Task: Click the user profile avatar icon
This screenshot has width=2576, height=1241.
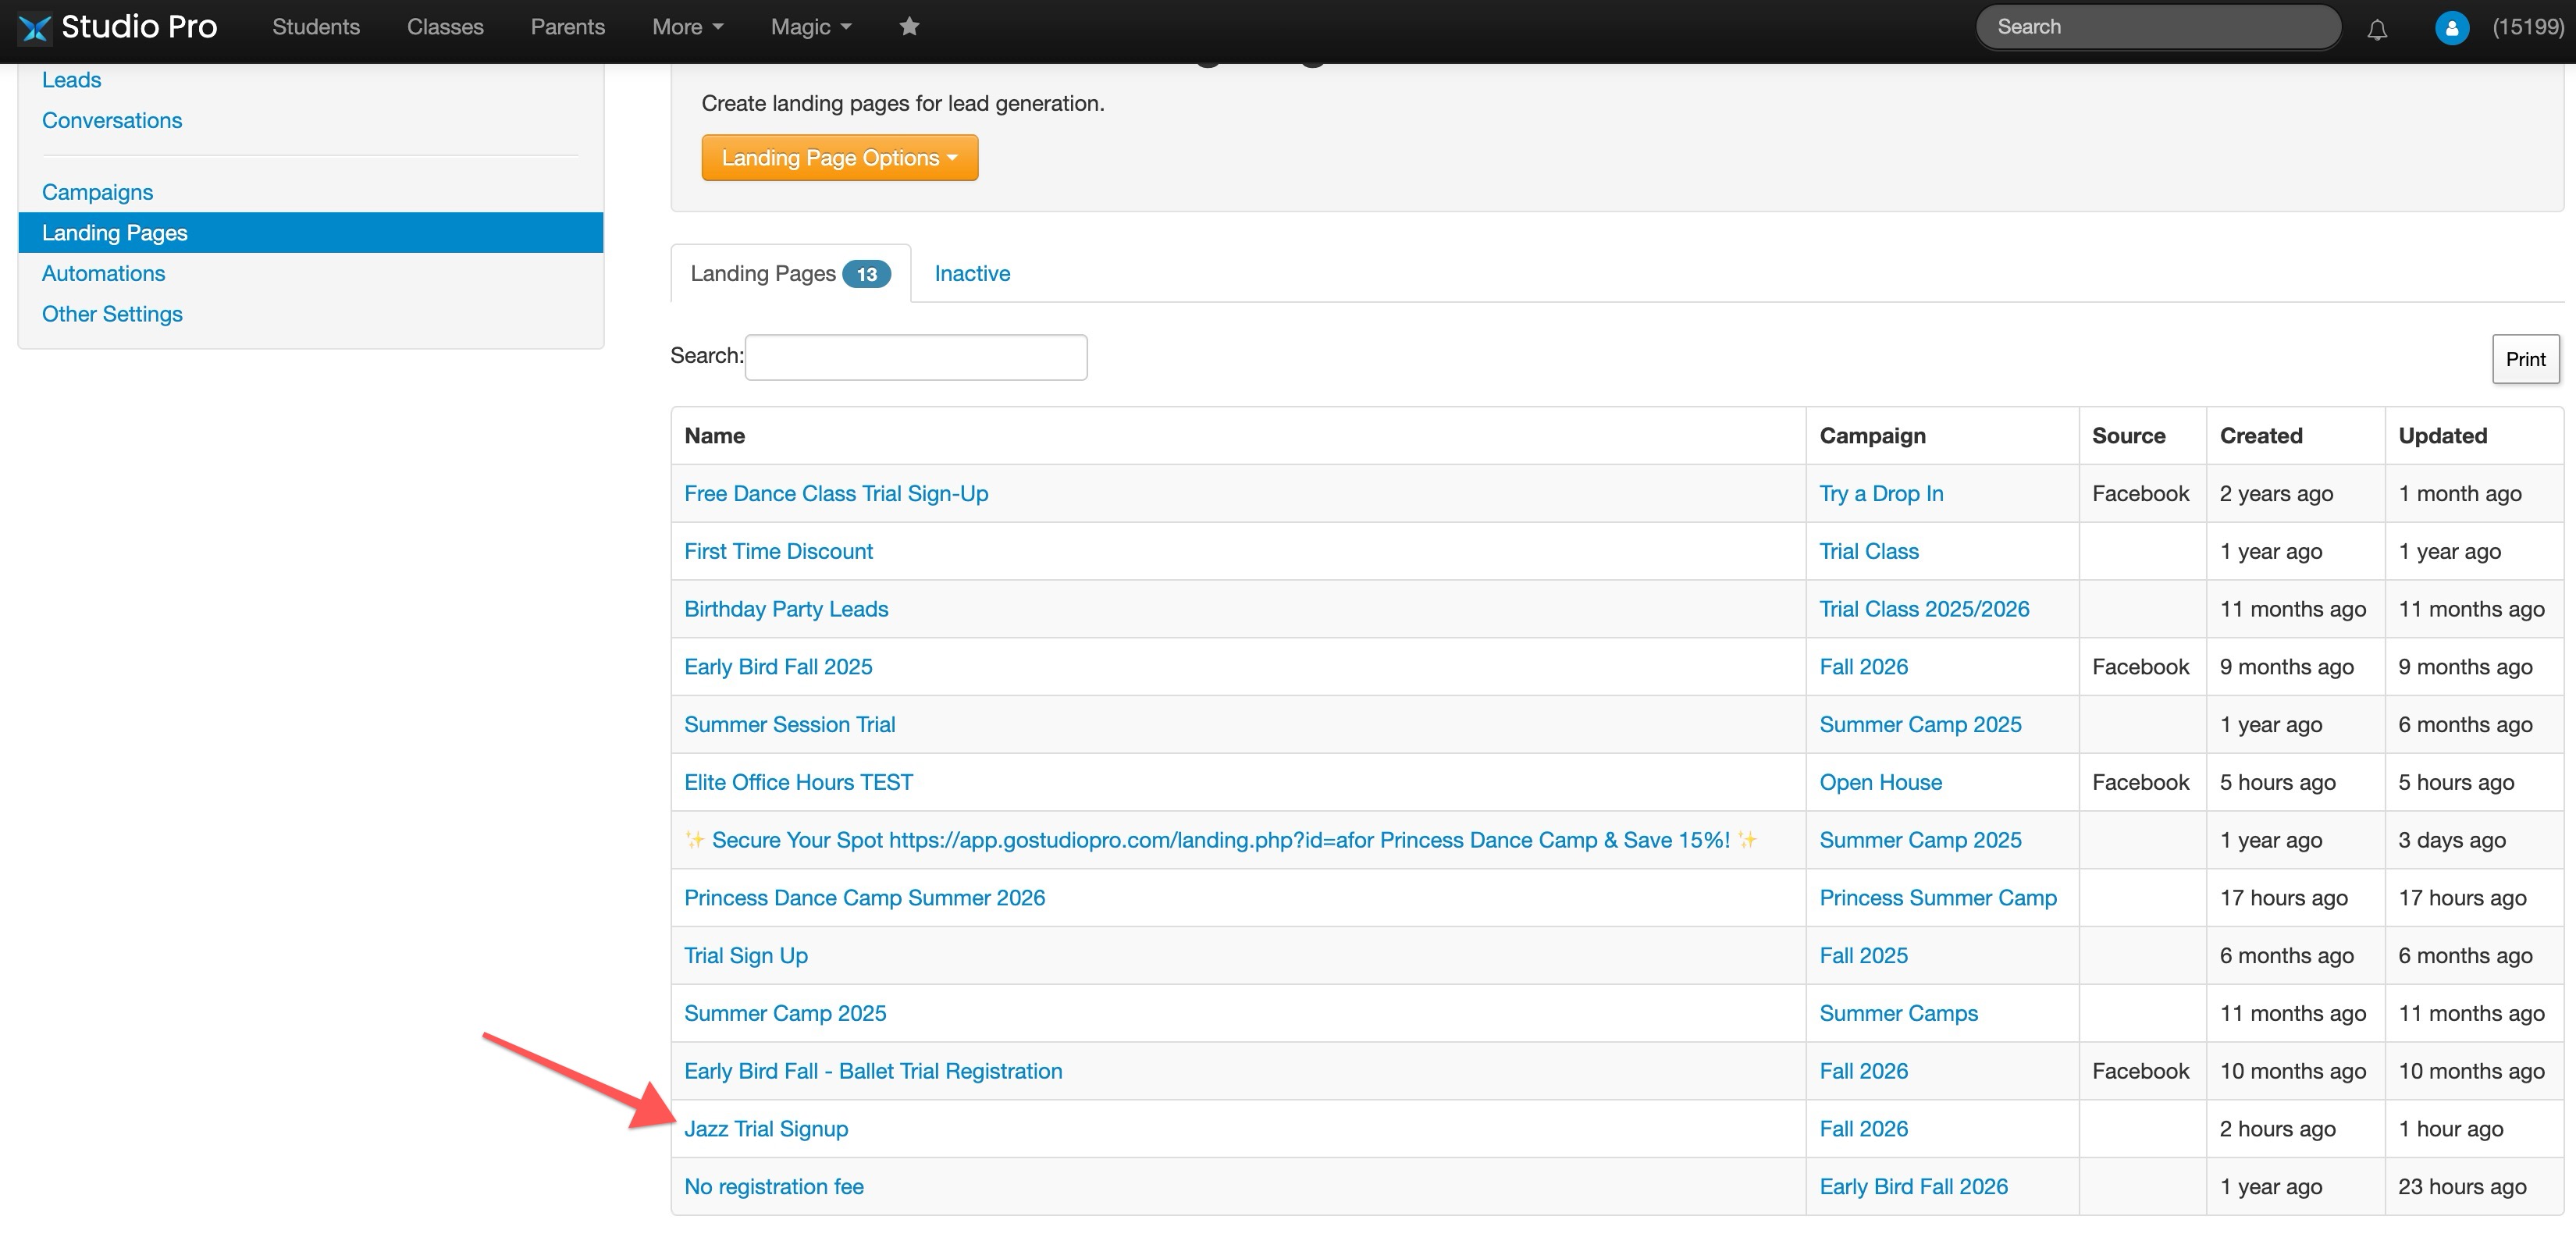Action: pos(2452,28)
